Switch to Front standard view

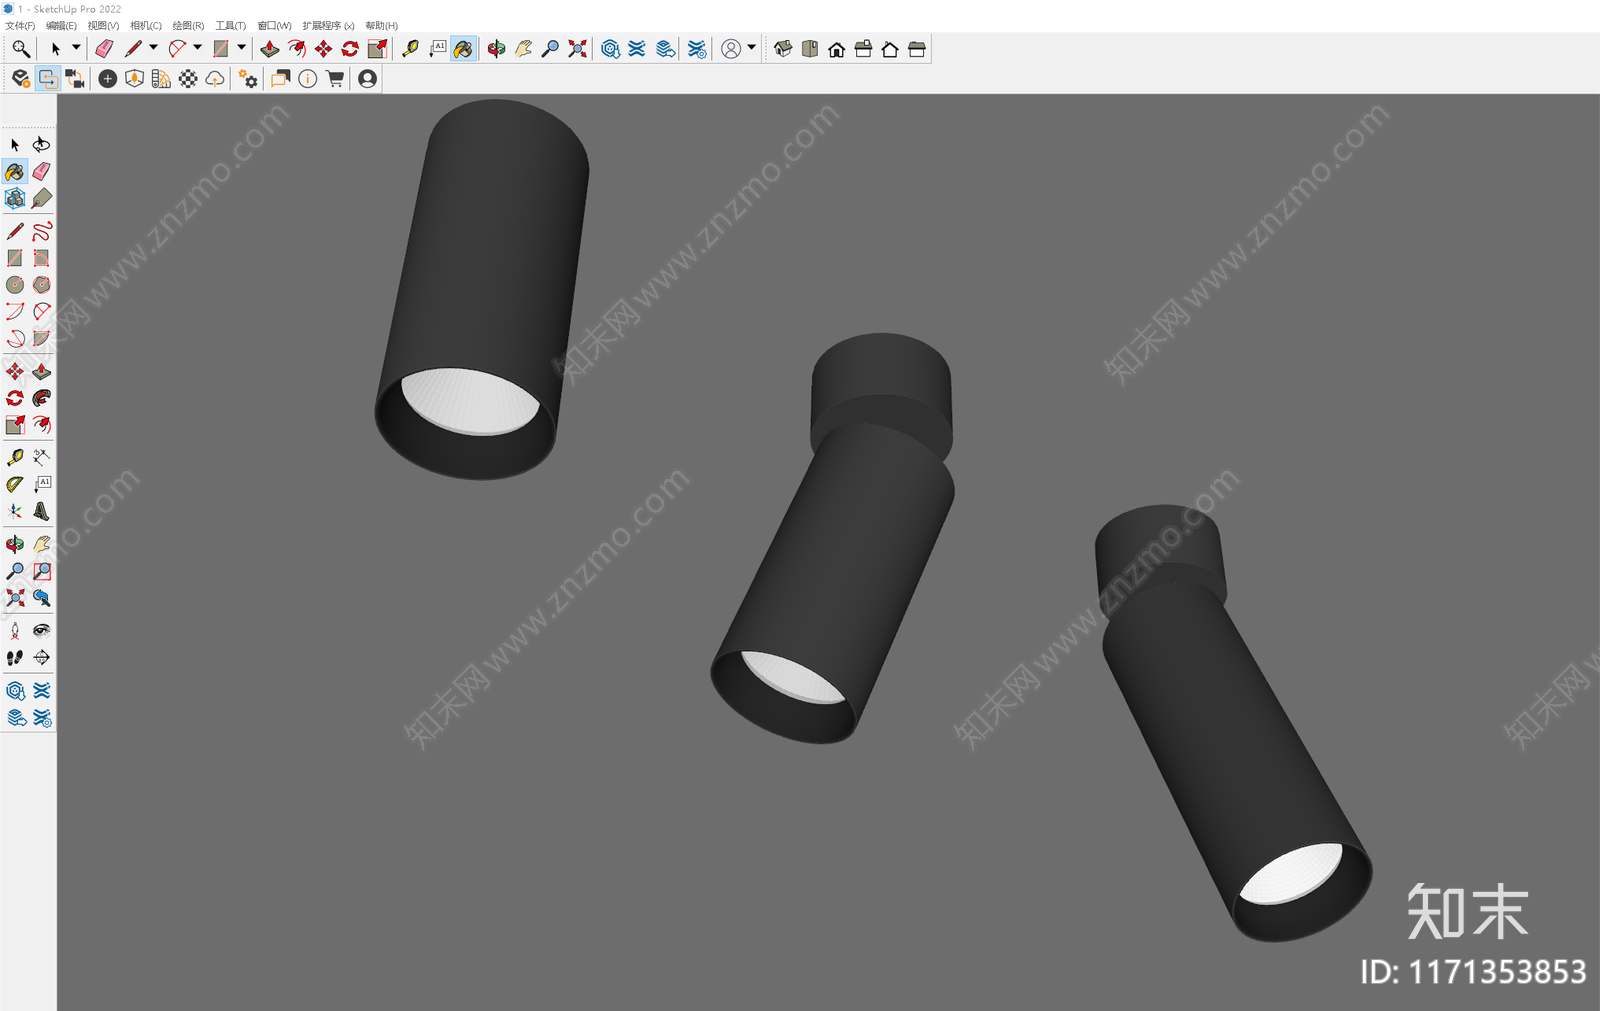pyautogui.click(x=837, y=49)
